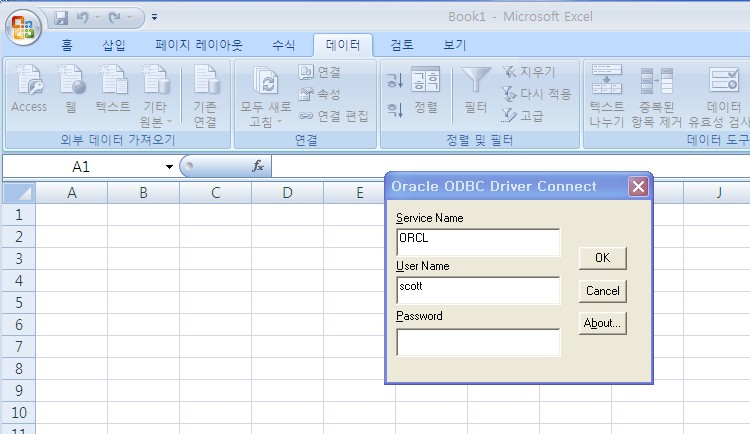
Task: Click the About... button
Action: [x=603, y=323]
